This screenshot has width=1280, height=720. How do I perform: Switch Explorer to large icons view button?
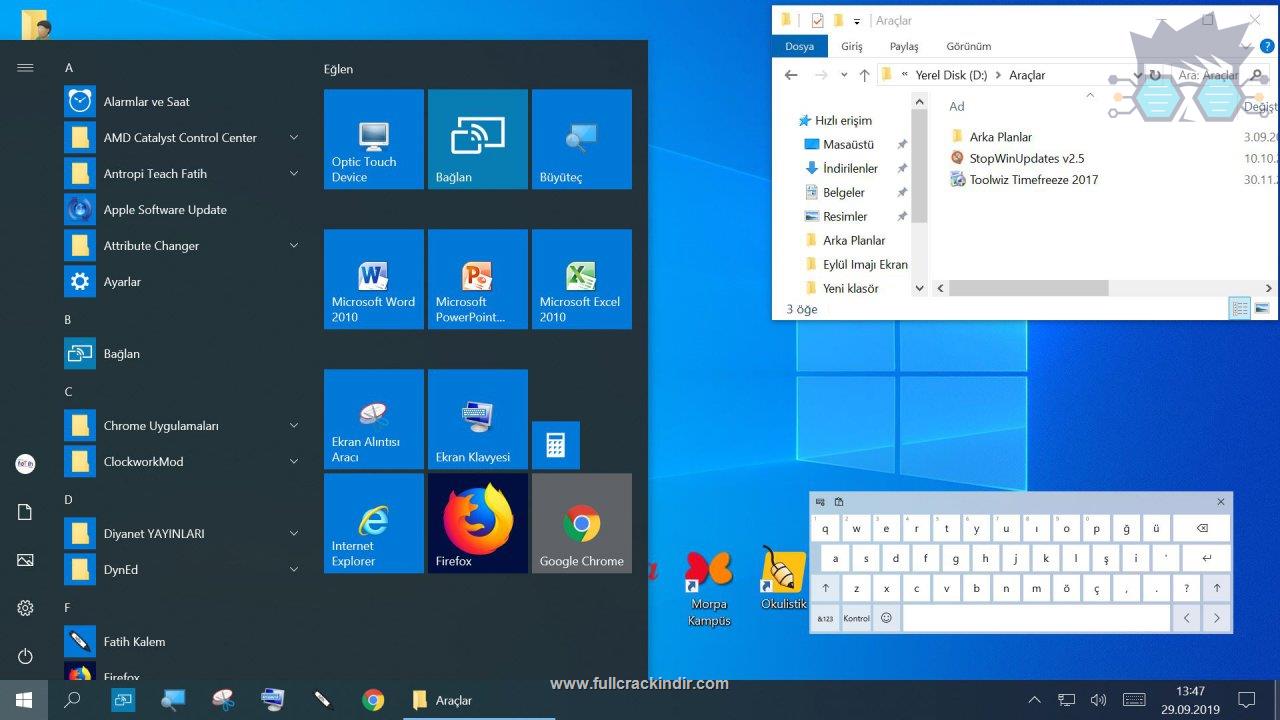(1262, 309)
